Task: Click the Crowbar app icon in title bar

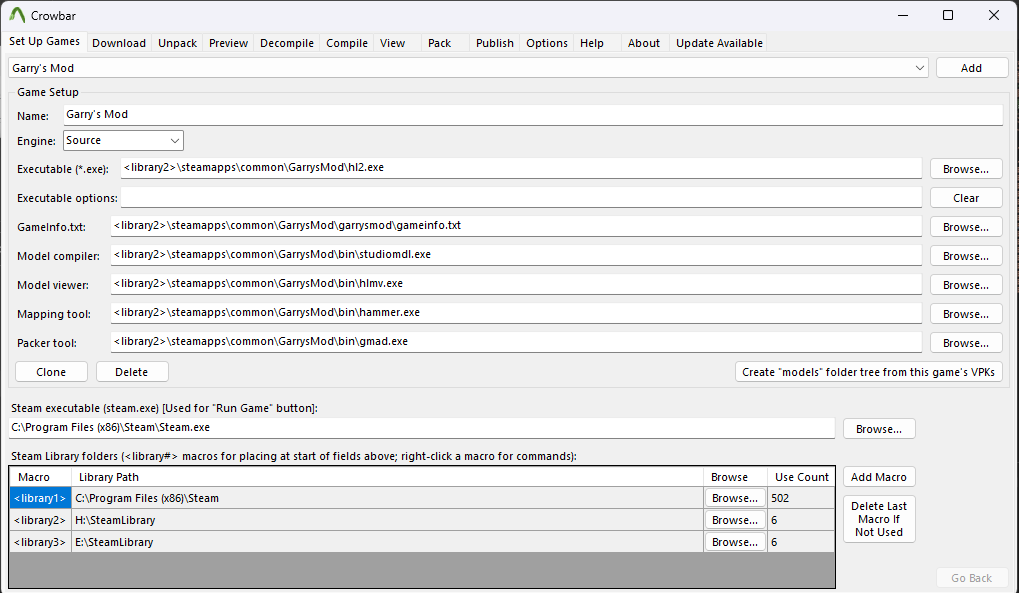Action: [17, 15]
